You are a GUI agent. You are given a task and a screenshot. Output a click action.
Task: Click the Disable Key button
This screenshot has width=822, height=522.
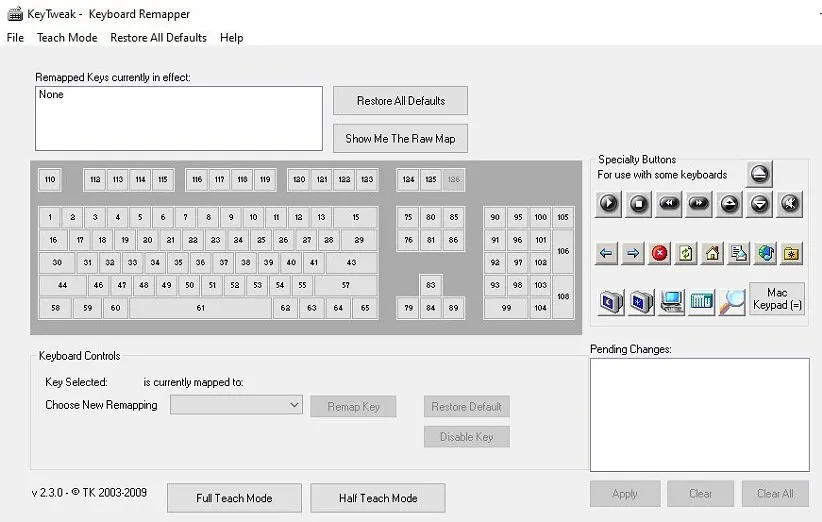(x=467, y=437)
